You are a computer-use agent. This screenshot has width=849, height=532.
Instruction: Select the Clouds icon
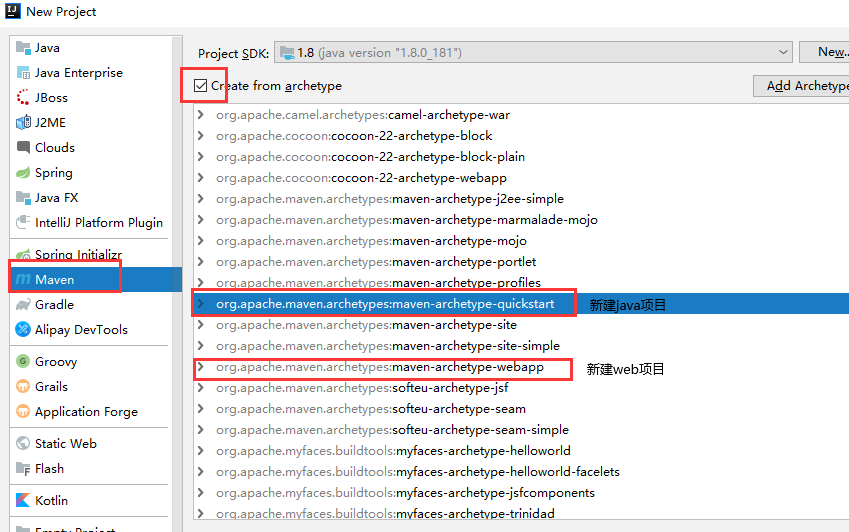(23, 147)
